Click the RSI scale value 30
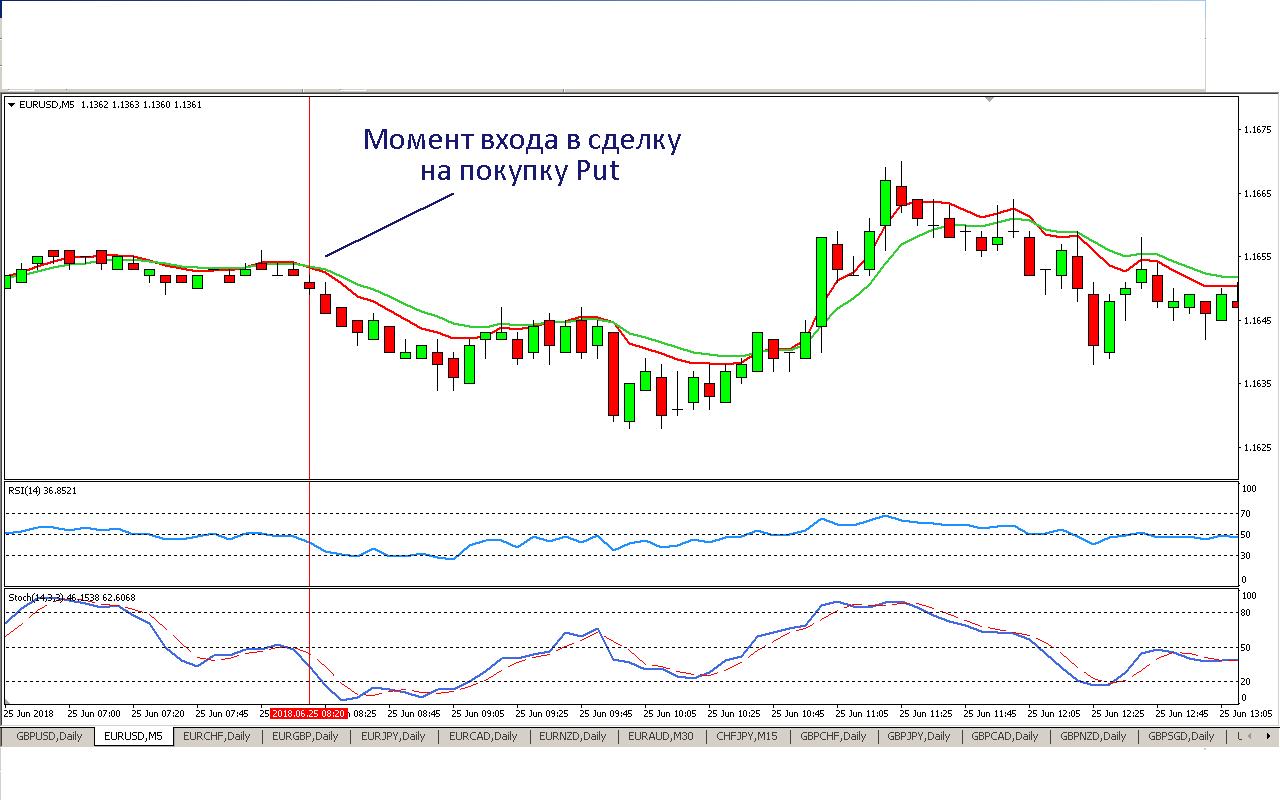 pos(1247,556)
